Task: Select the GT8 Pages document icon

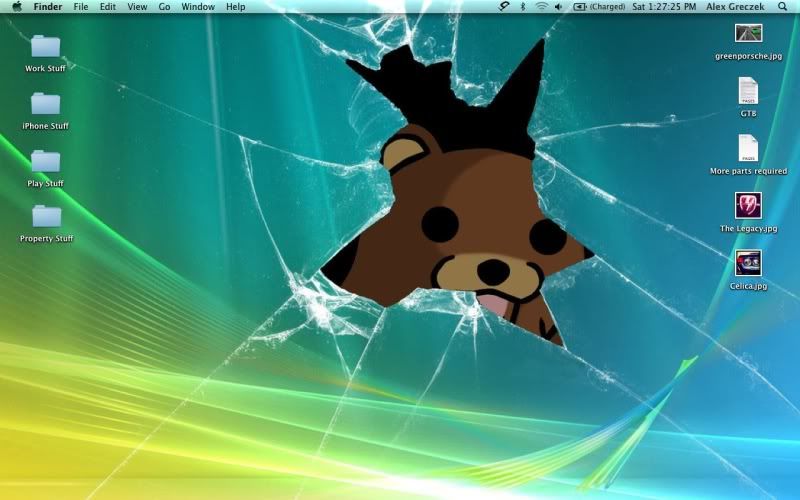Action: pyautogui.click(x=748, y=91)
